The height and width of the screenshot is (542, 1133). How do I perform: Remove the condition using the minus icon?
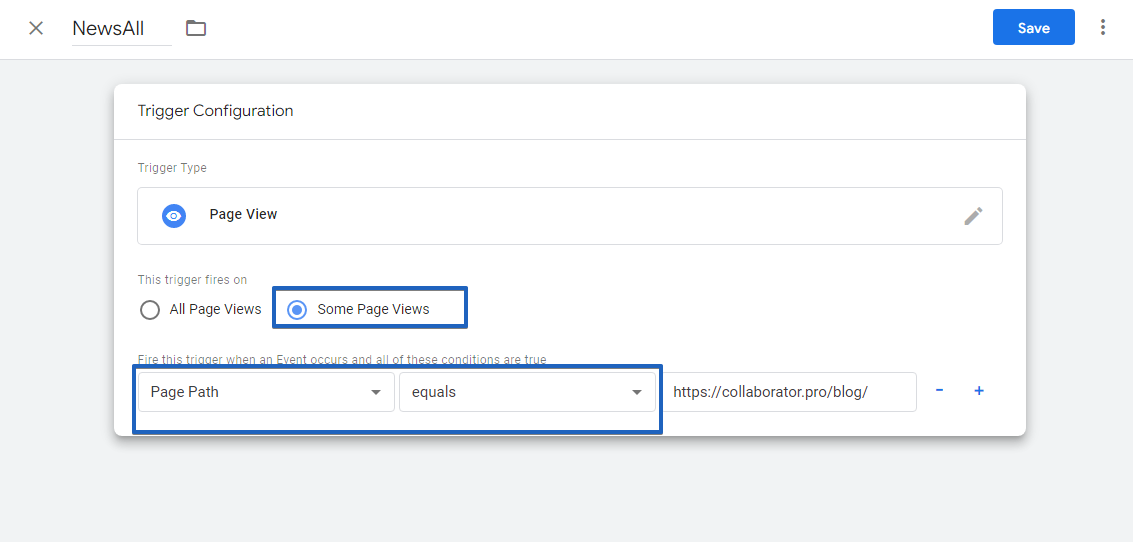[x=939, y=391]
